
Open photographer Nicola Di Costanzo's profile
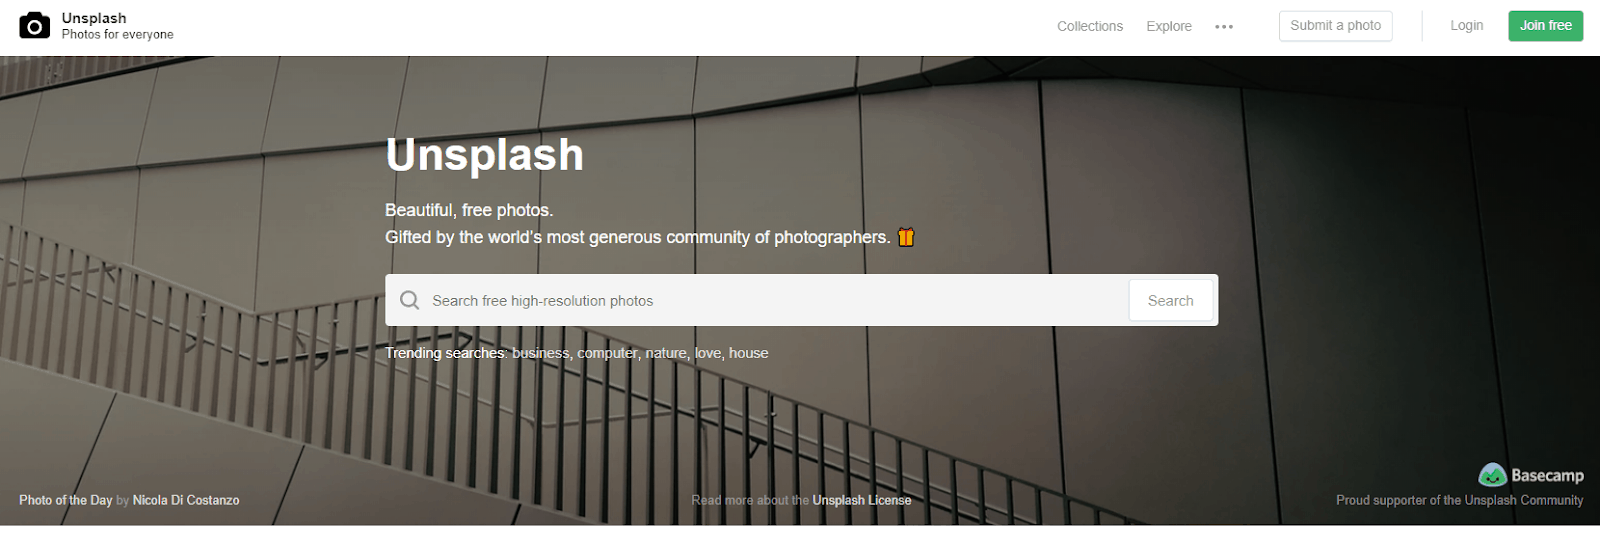pos(186,500)
